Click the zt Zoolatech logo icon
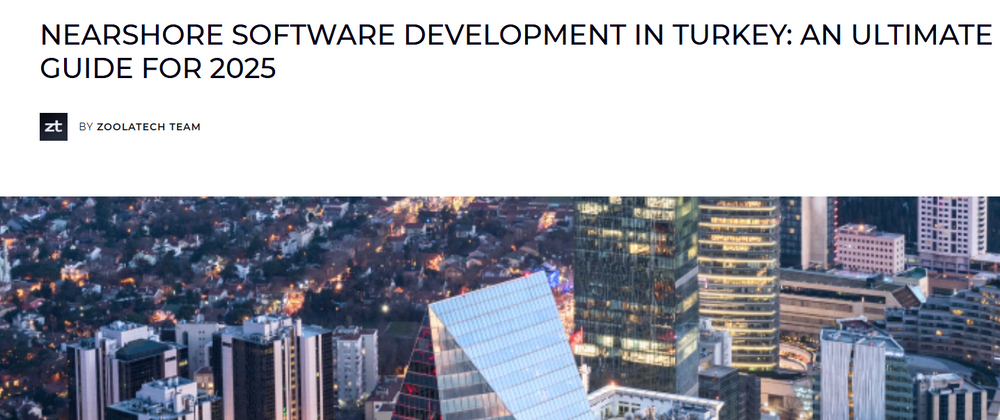This screenshot has width=1000, height=420. (x=53, y=127)
